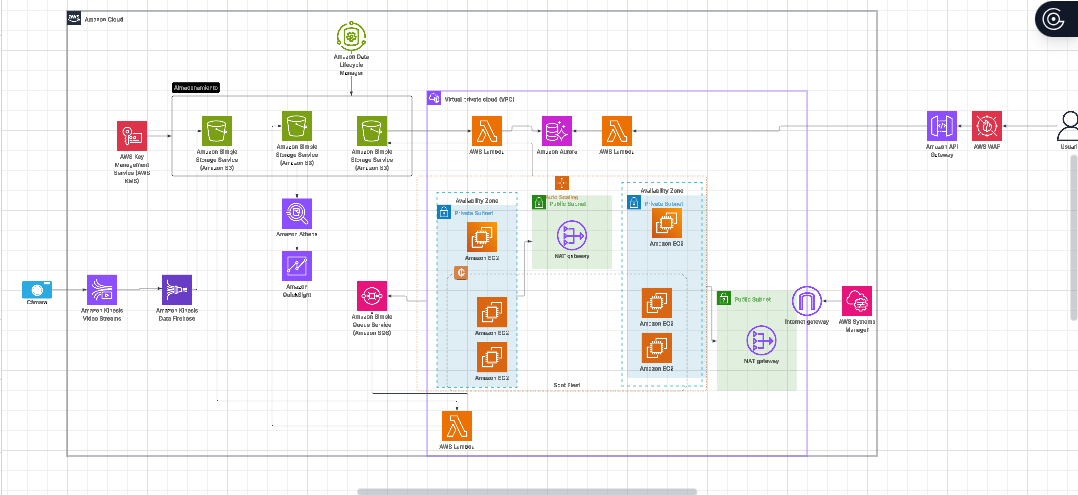Viewport: 1078px width, 495px height.
Task: Click the NAT gateway below Internet gateway
Action: 761,340
